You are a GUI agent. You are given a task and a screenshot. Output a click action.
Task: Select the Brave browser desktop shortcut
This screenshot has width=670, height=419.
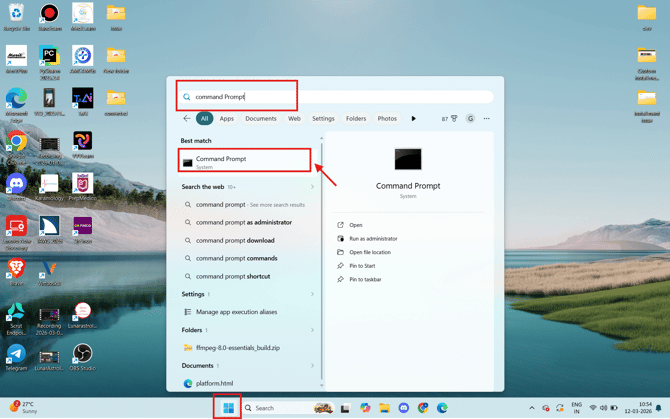pyautogui.click(x=16, y=272)
